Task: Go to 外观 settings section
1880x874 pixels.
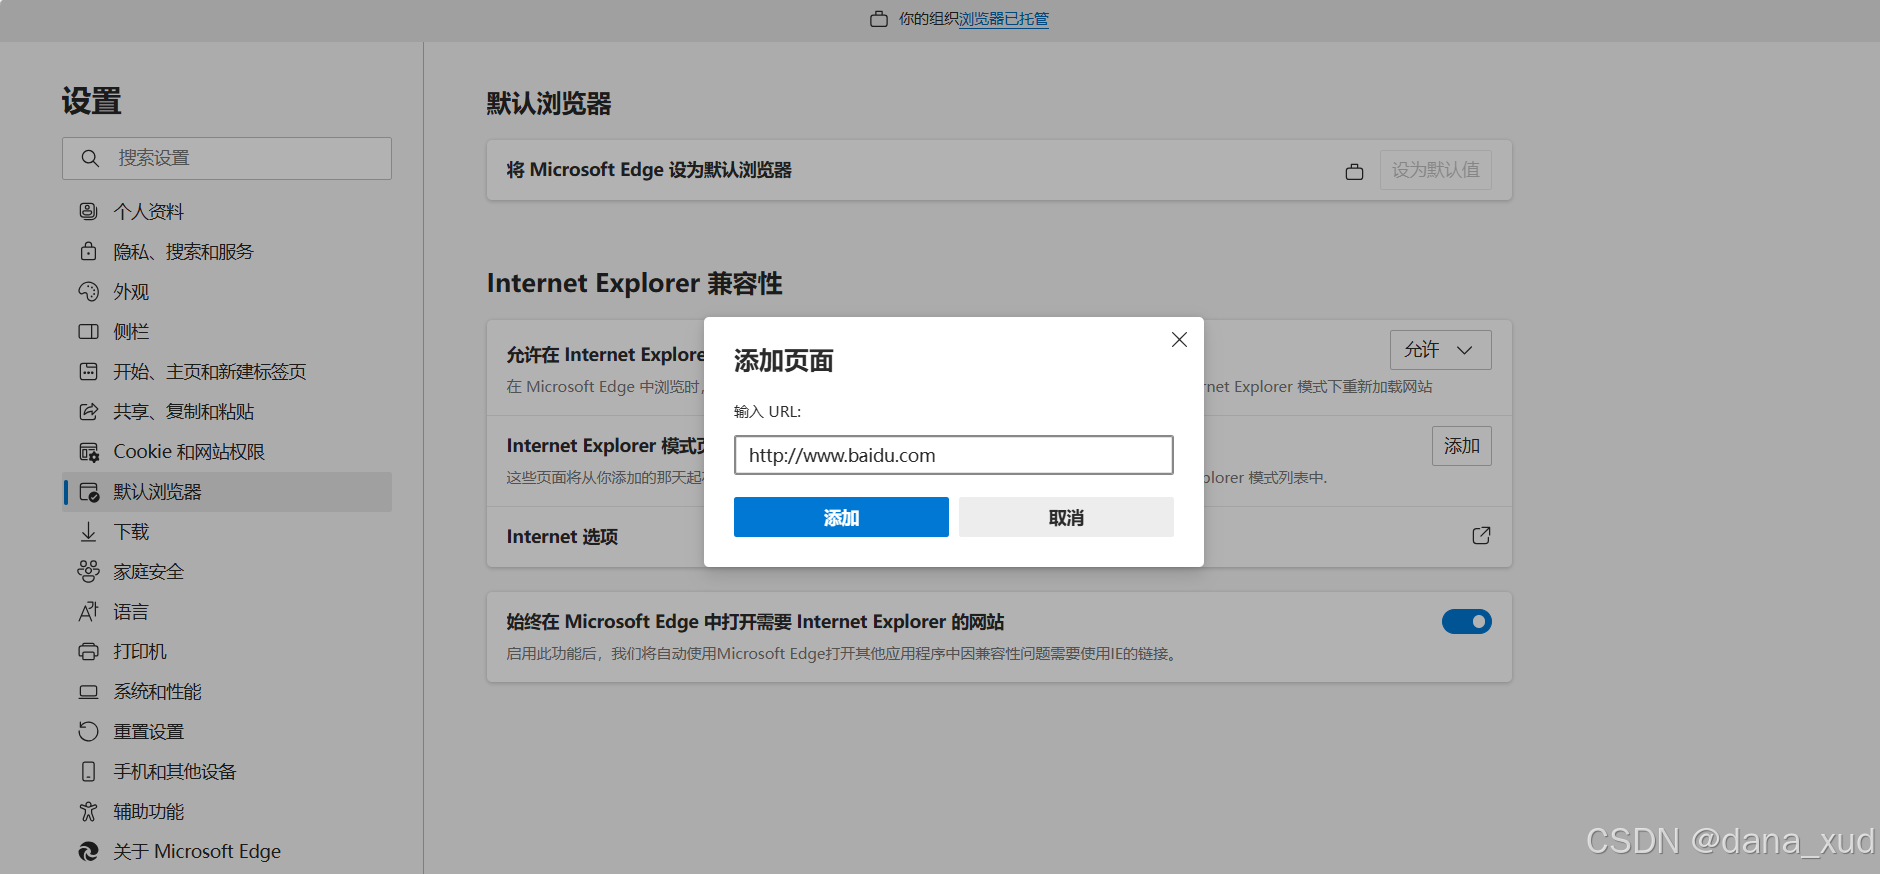Action: point(227,291)
